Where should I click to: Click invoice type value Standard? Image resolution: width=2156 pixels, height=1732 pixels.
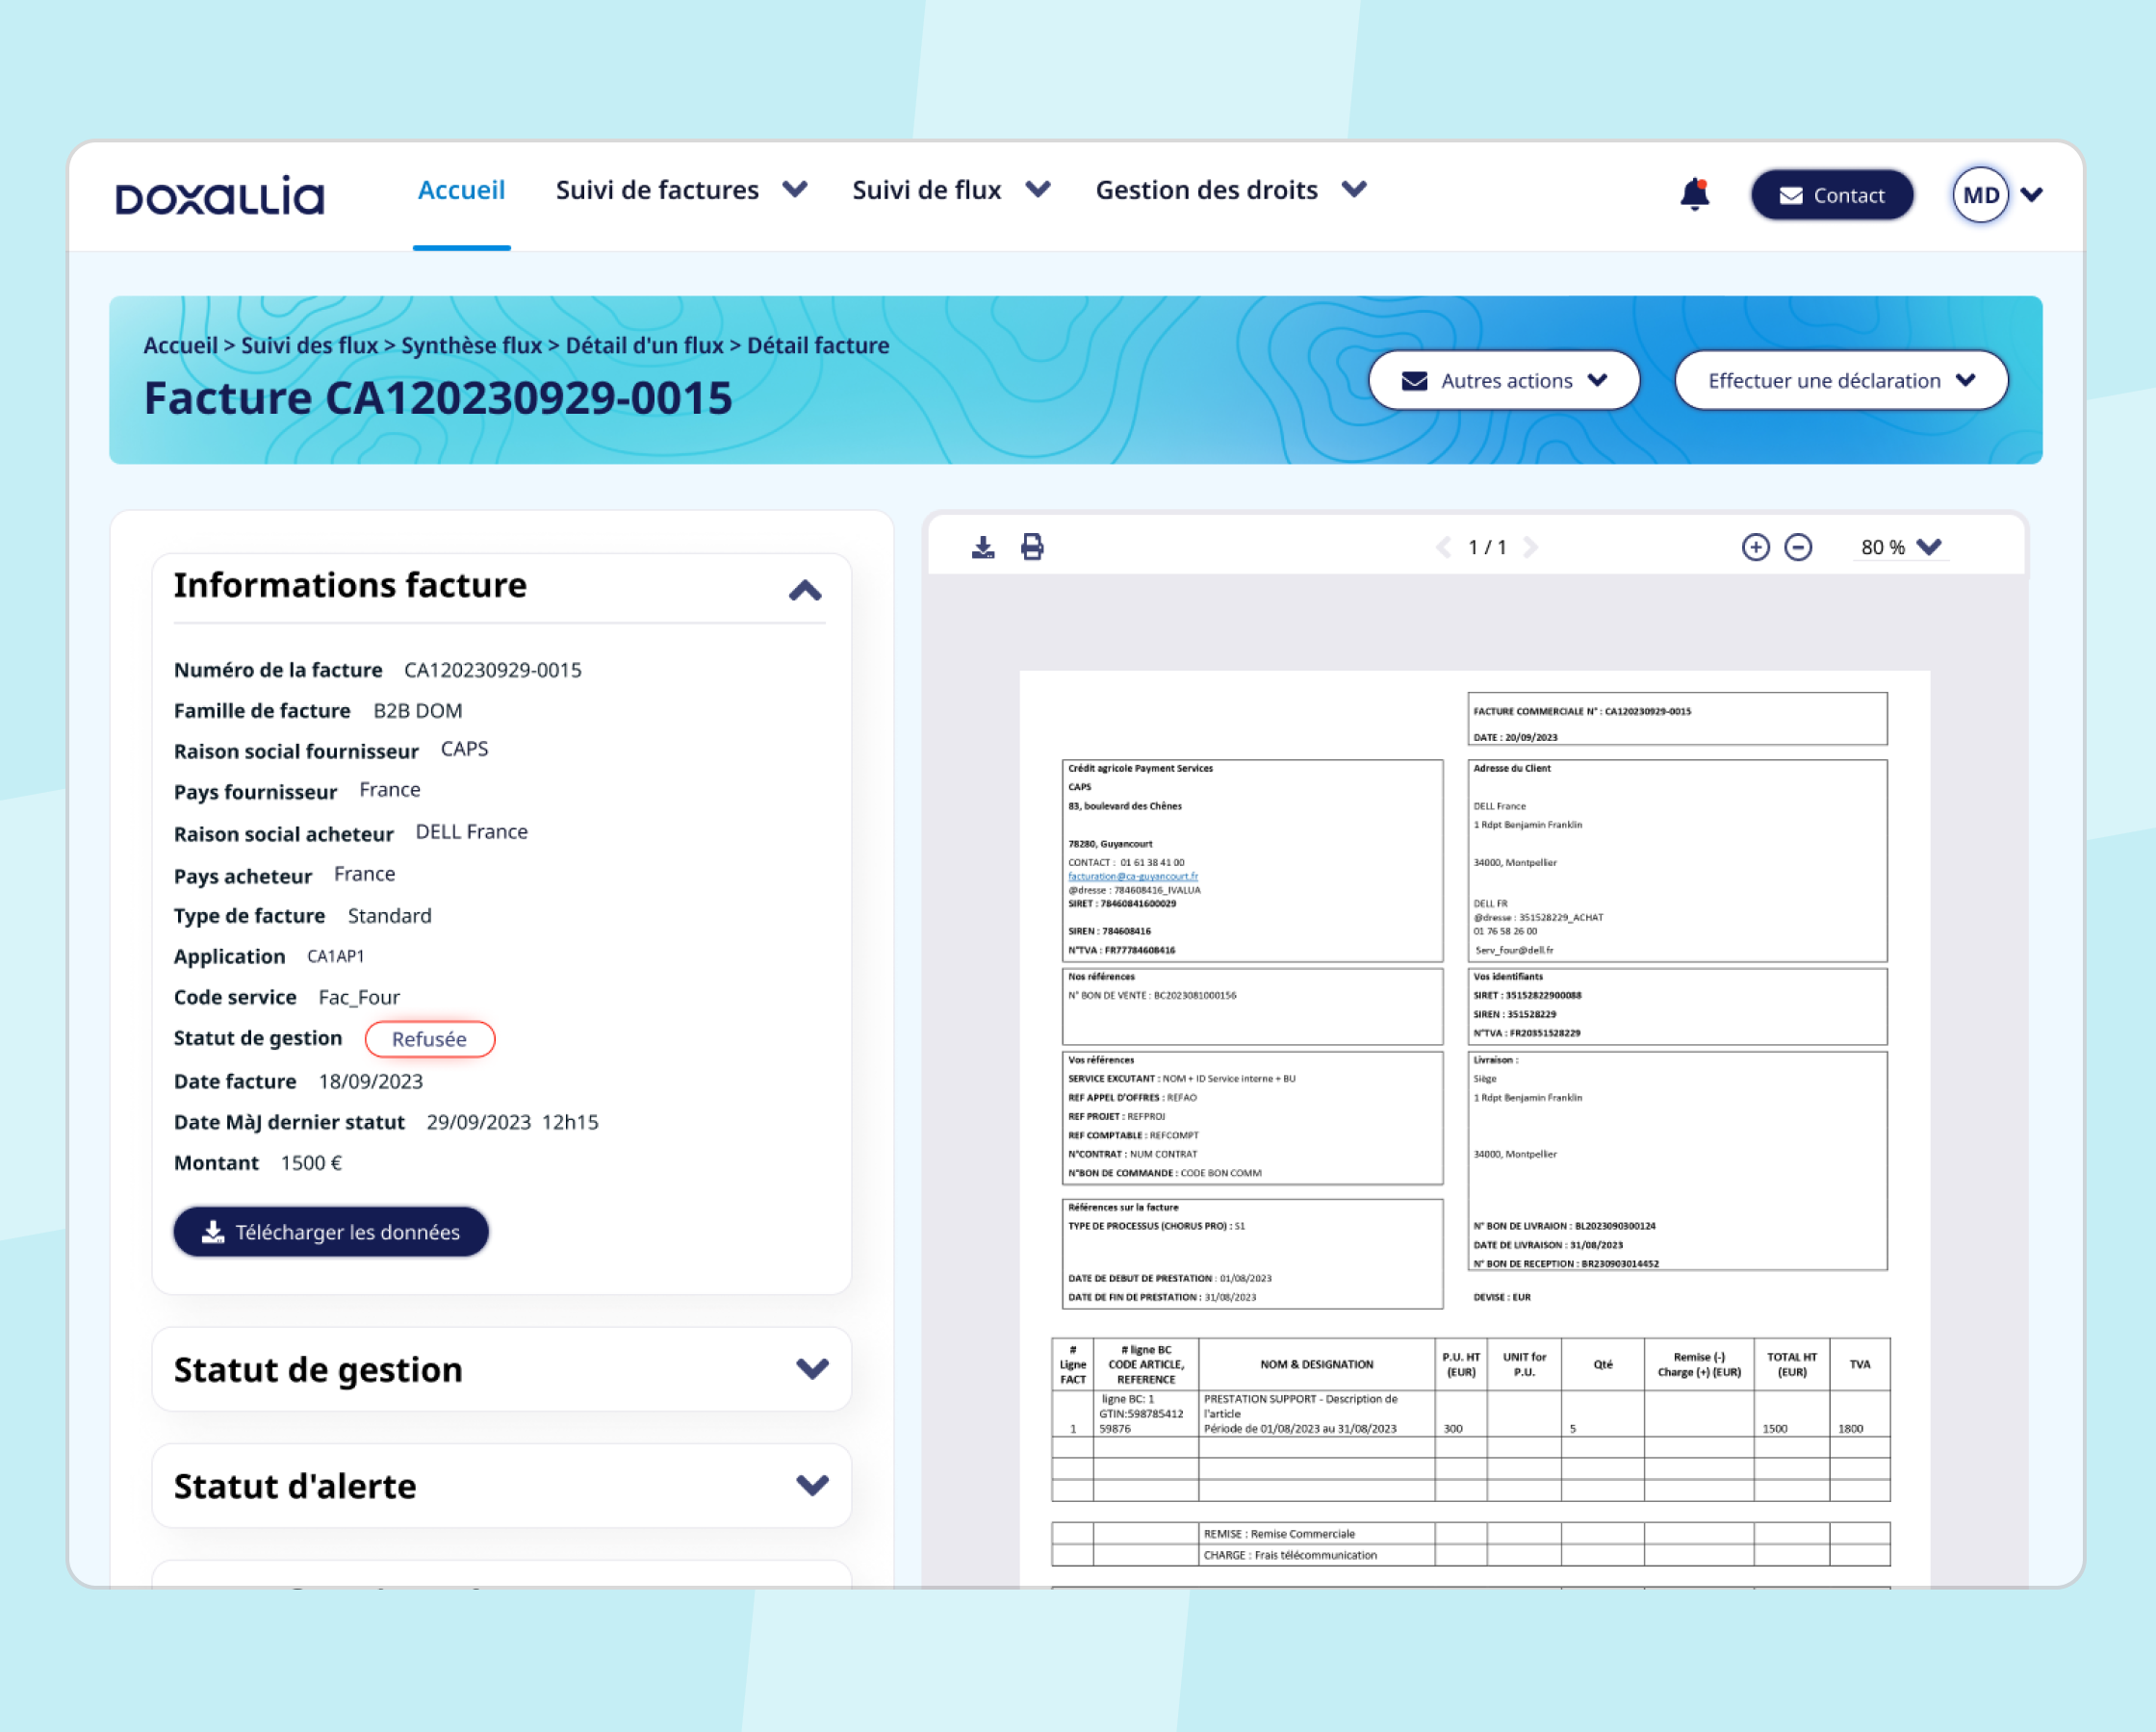[389, 916]
